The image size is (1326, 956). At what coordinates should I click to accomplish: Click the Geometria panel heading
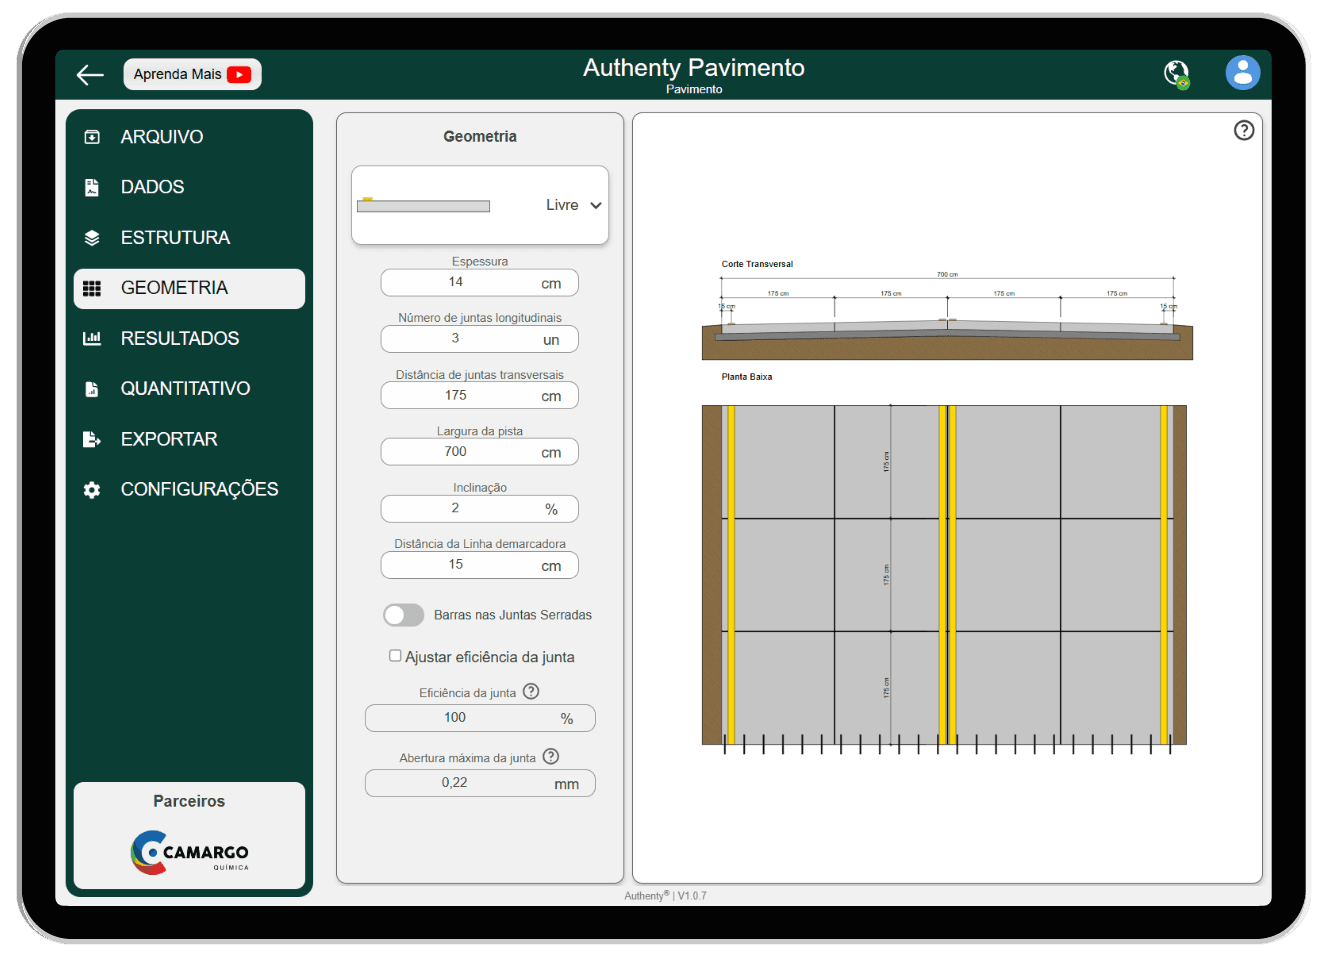tap(480, 136)
